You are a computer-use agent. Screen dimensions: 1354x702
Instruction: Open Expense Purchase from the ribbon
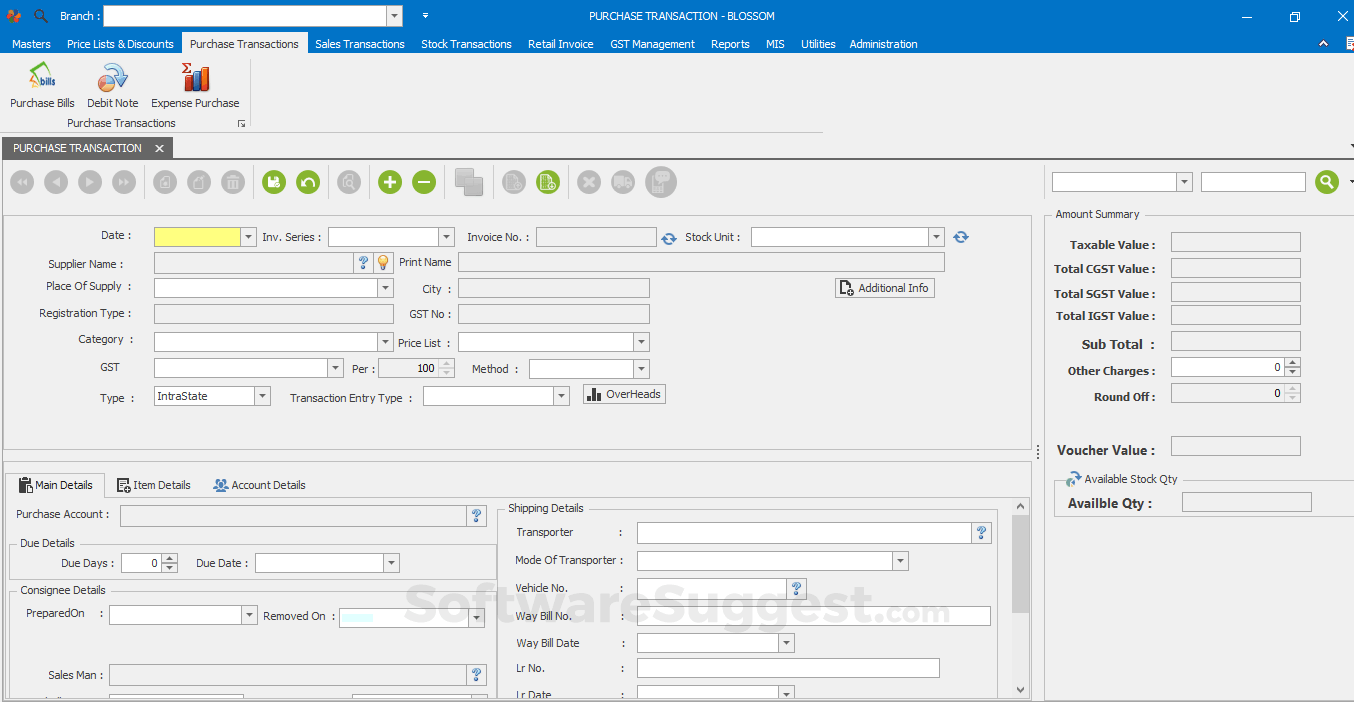[x=195, y=86]
